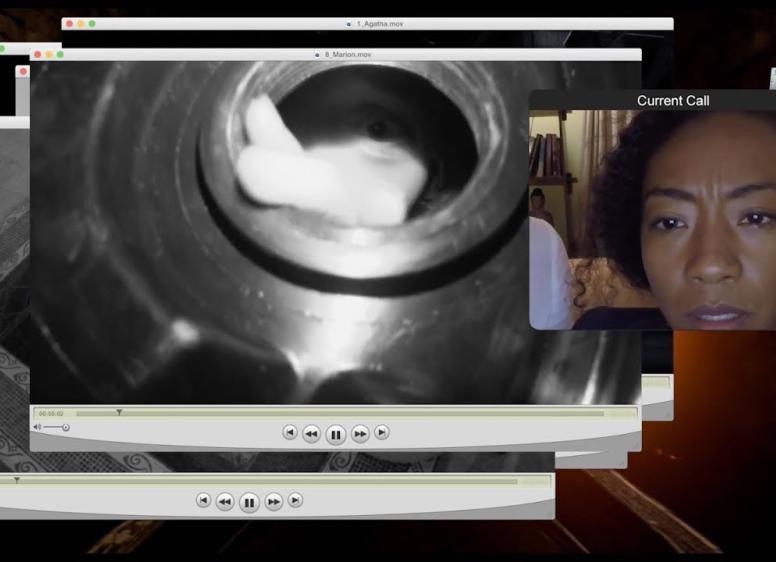Rewind in the lower background player
This screenshot has height=562, width=776.
click(225, 502)
